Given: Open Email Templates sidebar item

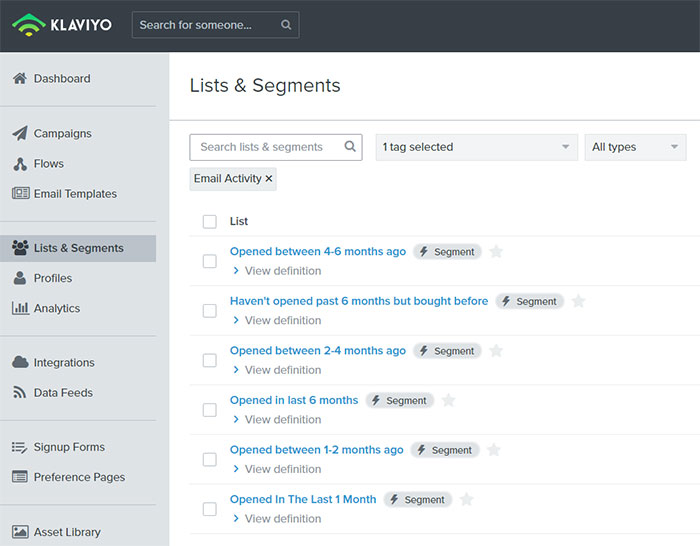Looking at the screenshot, I should click(75, 194).
